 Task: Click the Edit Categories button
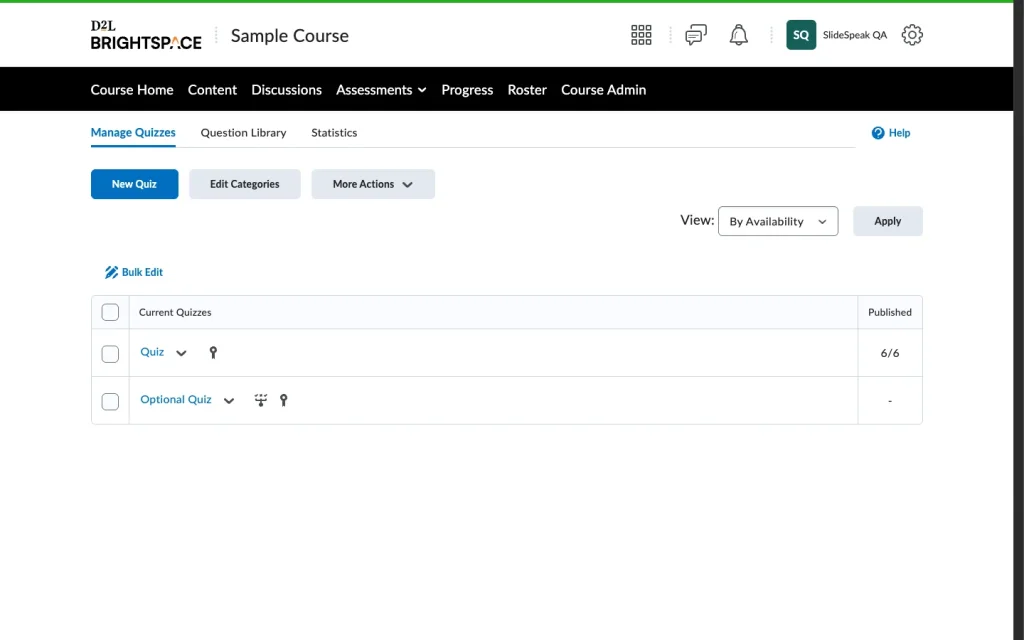pos(245,184)
